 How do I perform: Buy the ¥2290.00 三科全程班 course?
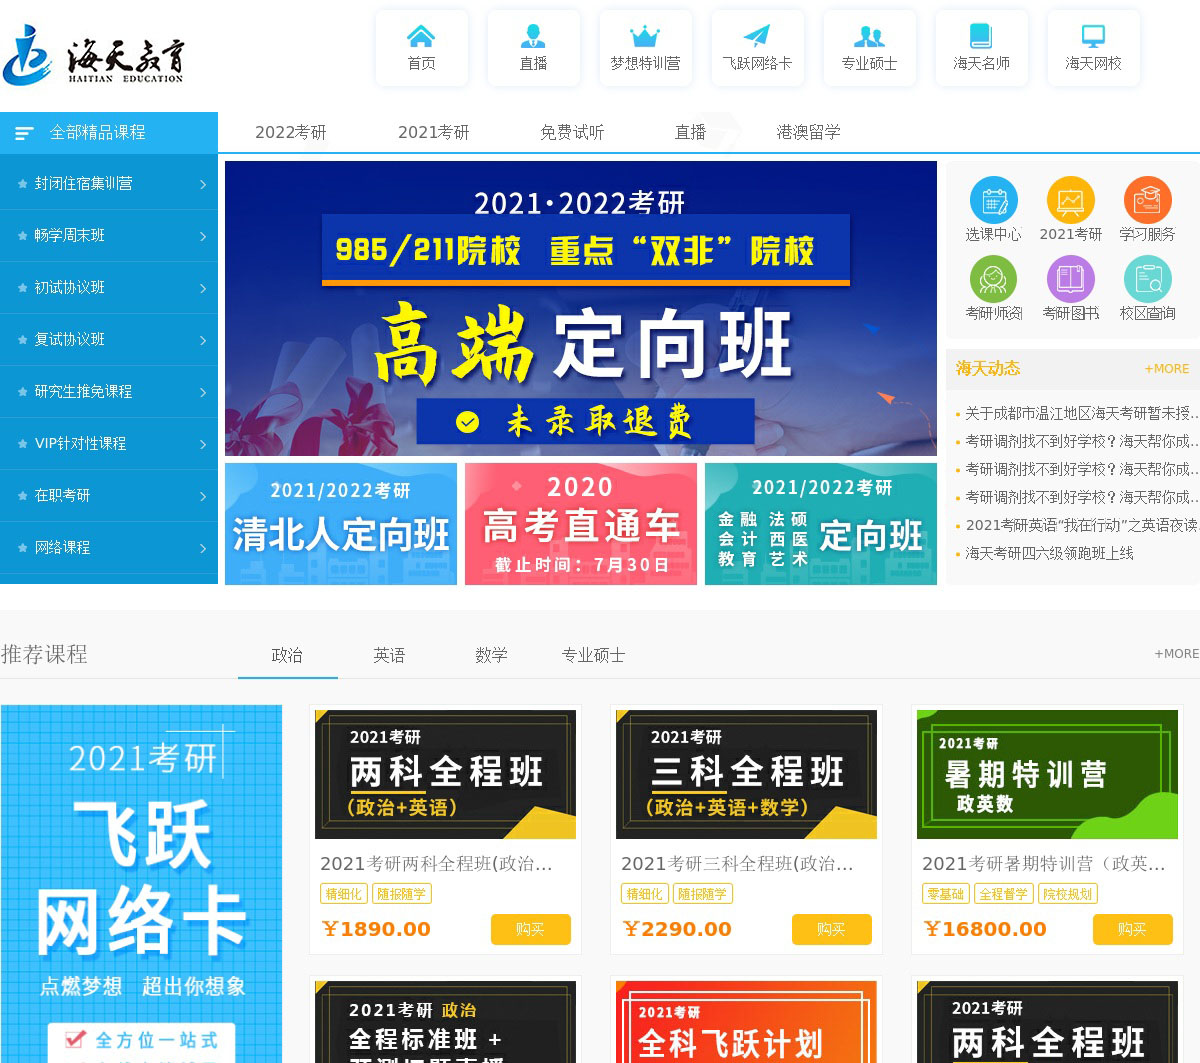832,929
